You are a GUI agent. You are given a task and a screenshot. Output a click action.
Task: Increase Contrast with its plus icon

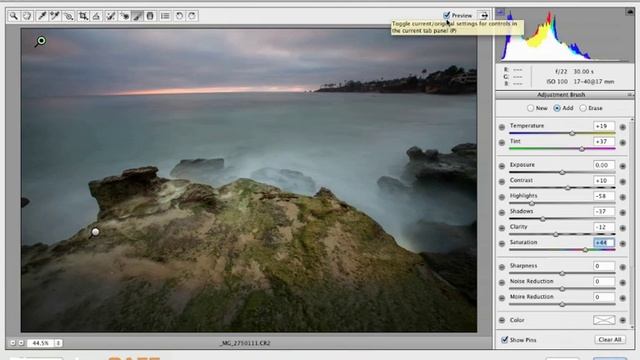coord(622,182)
